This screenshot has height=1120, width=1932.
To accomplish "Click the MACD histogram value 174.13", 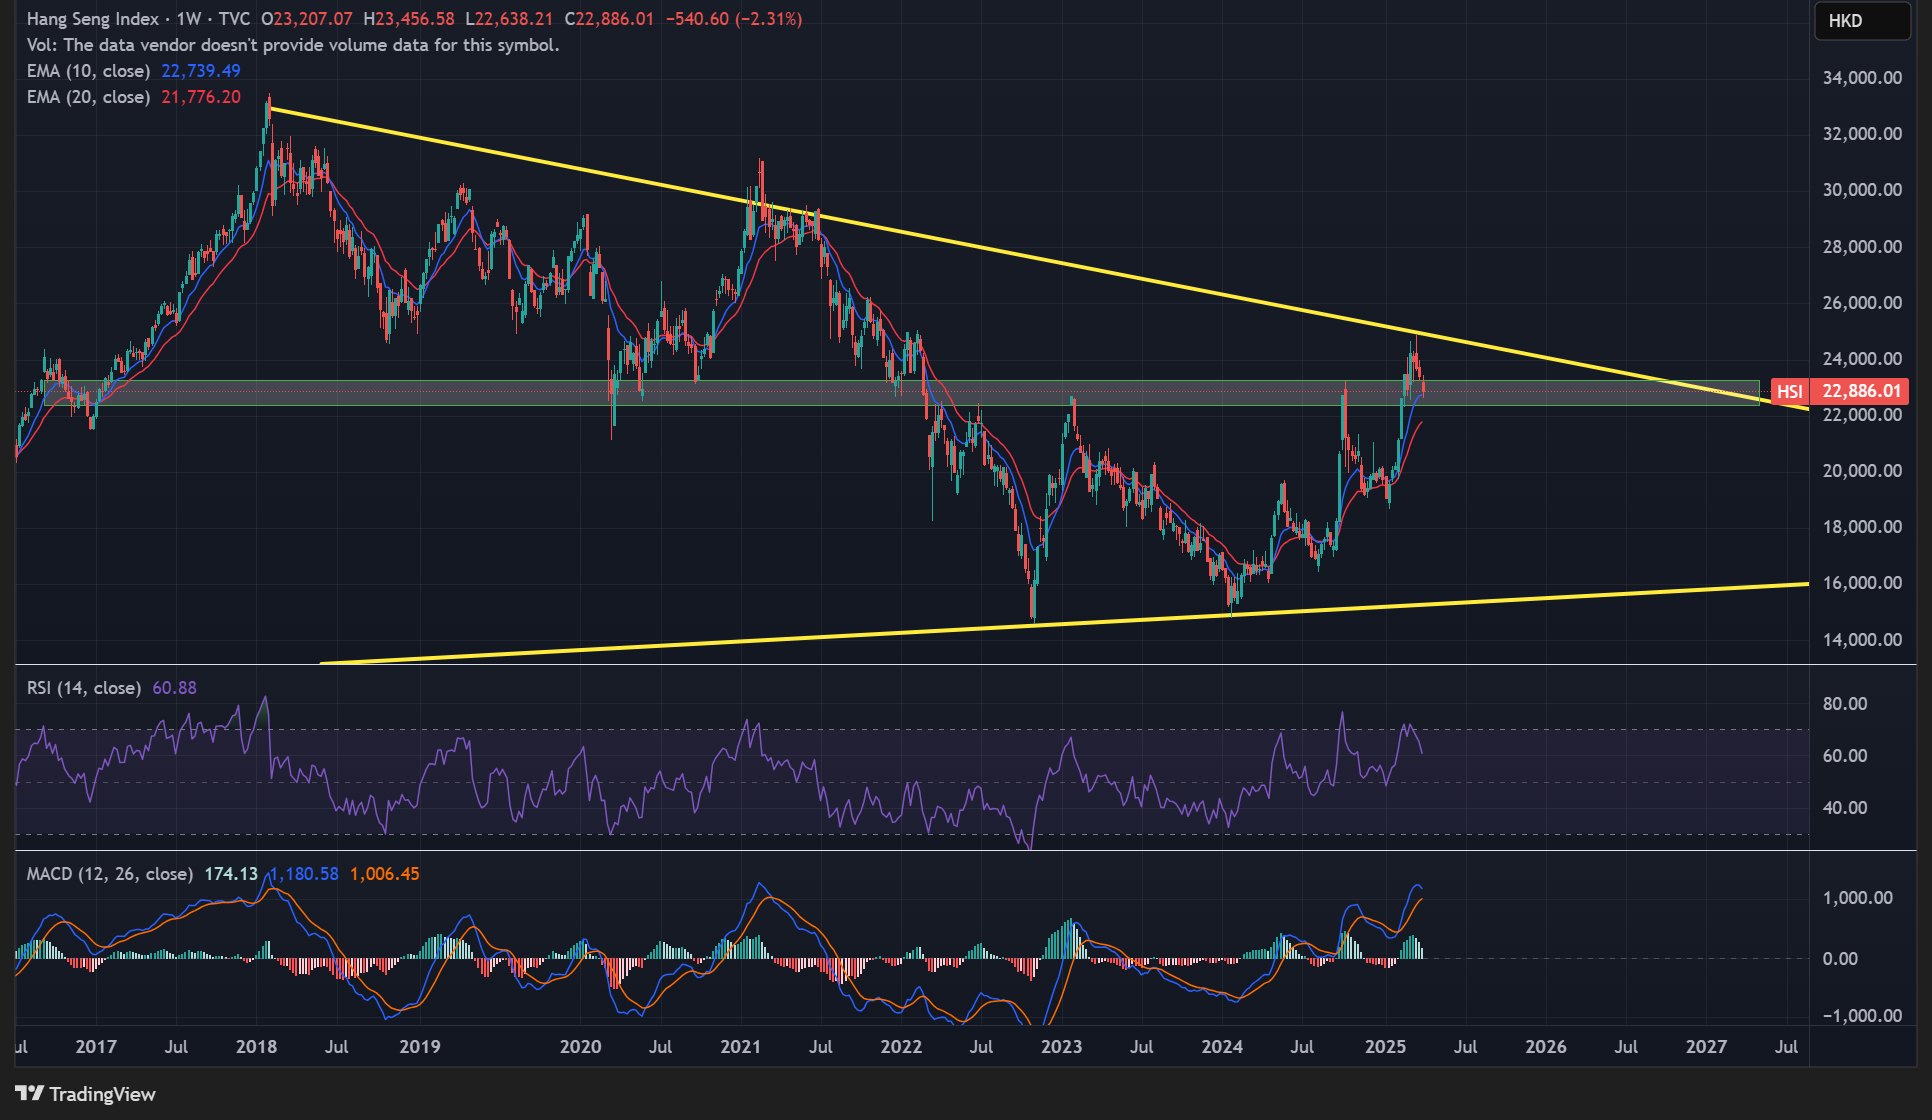I will [231, 874].
